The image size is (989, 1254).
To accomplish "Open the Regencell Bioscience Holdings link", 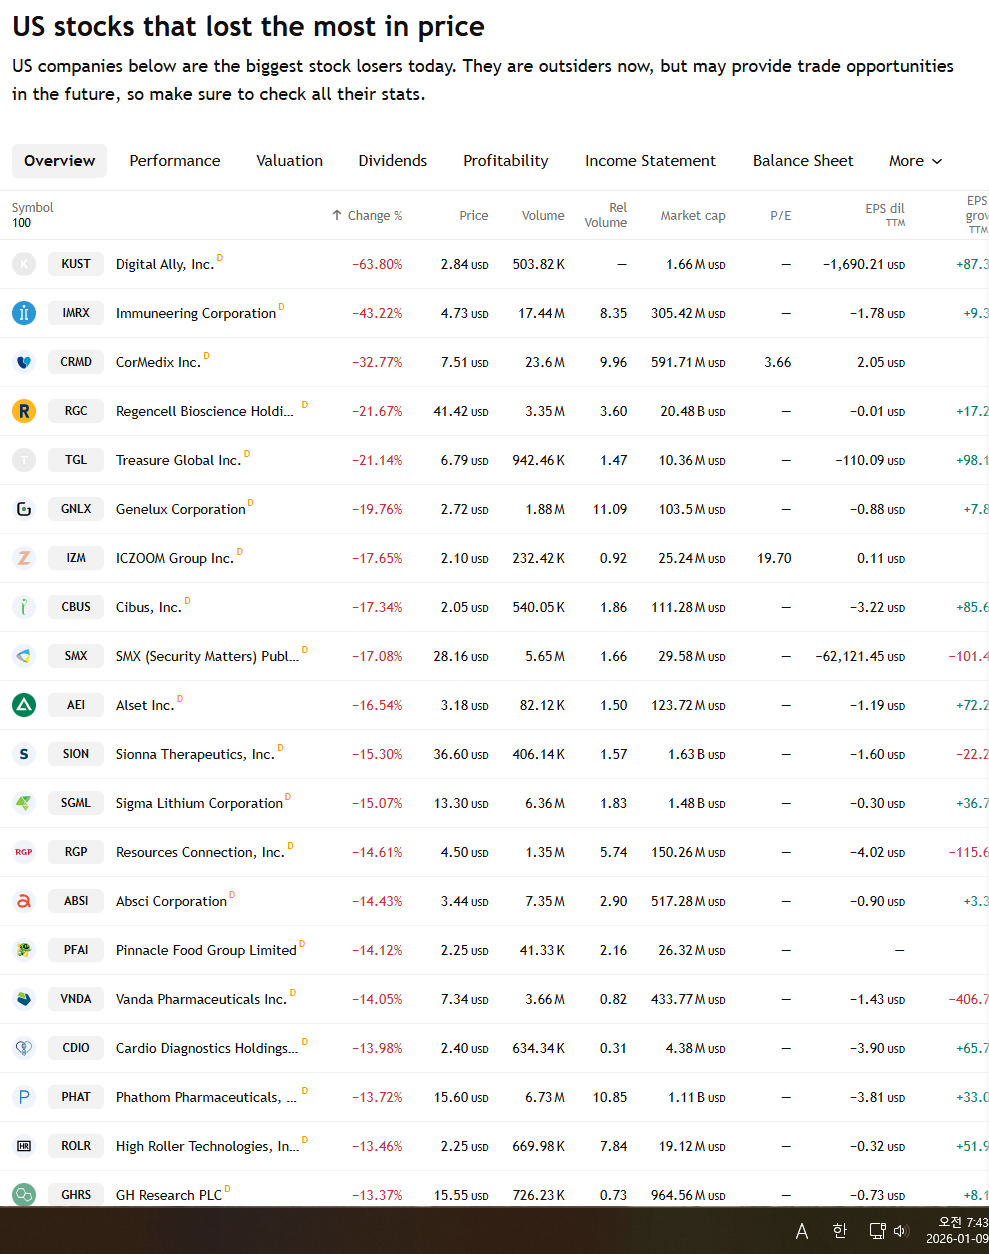I will (x=205, y=411).
